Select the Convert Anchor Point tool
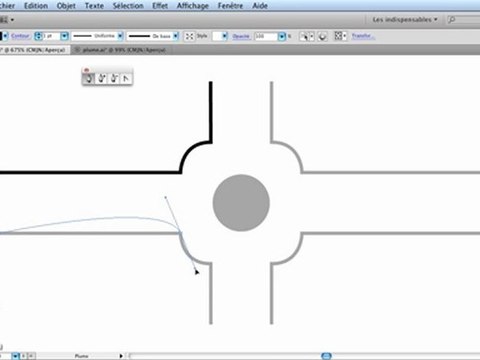 pyautogui.click(x=126, y=79)
